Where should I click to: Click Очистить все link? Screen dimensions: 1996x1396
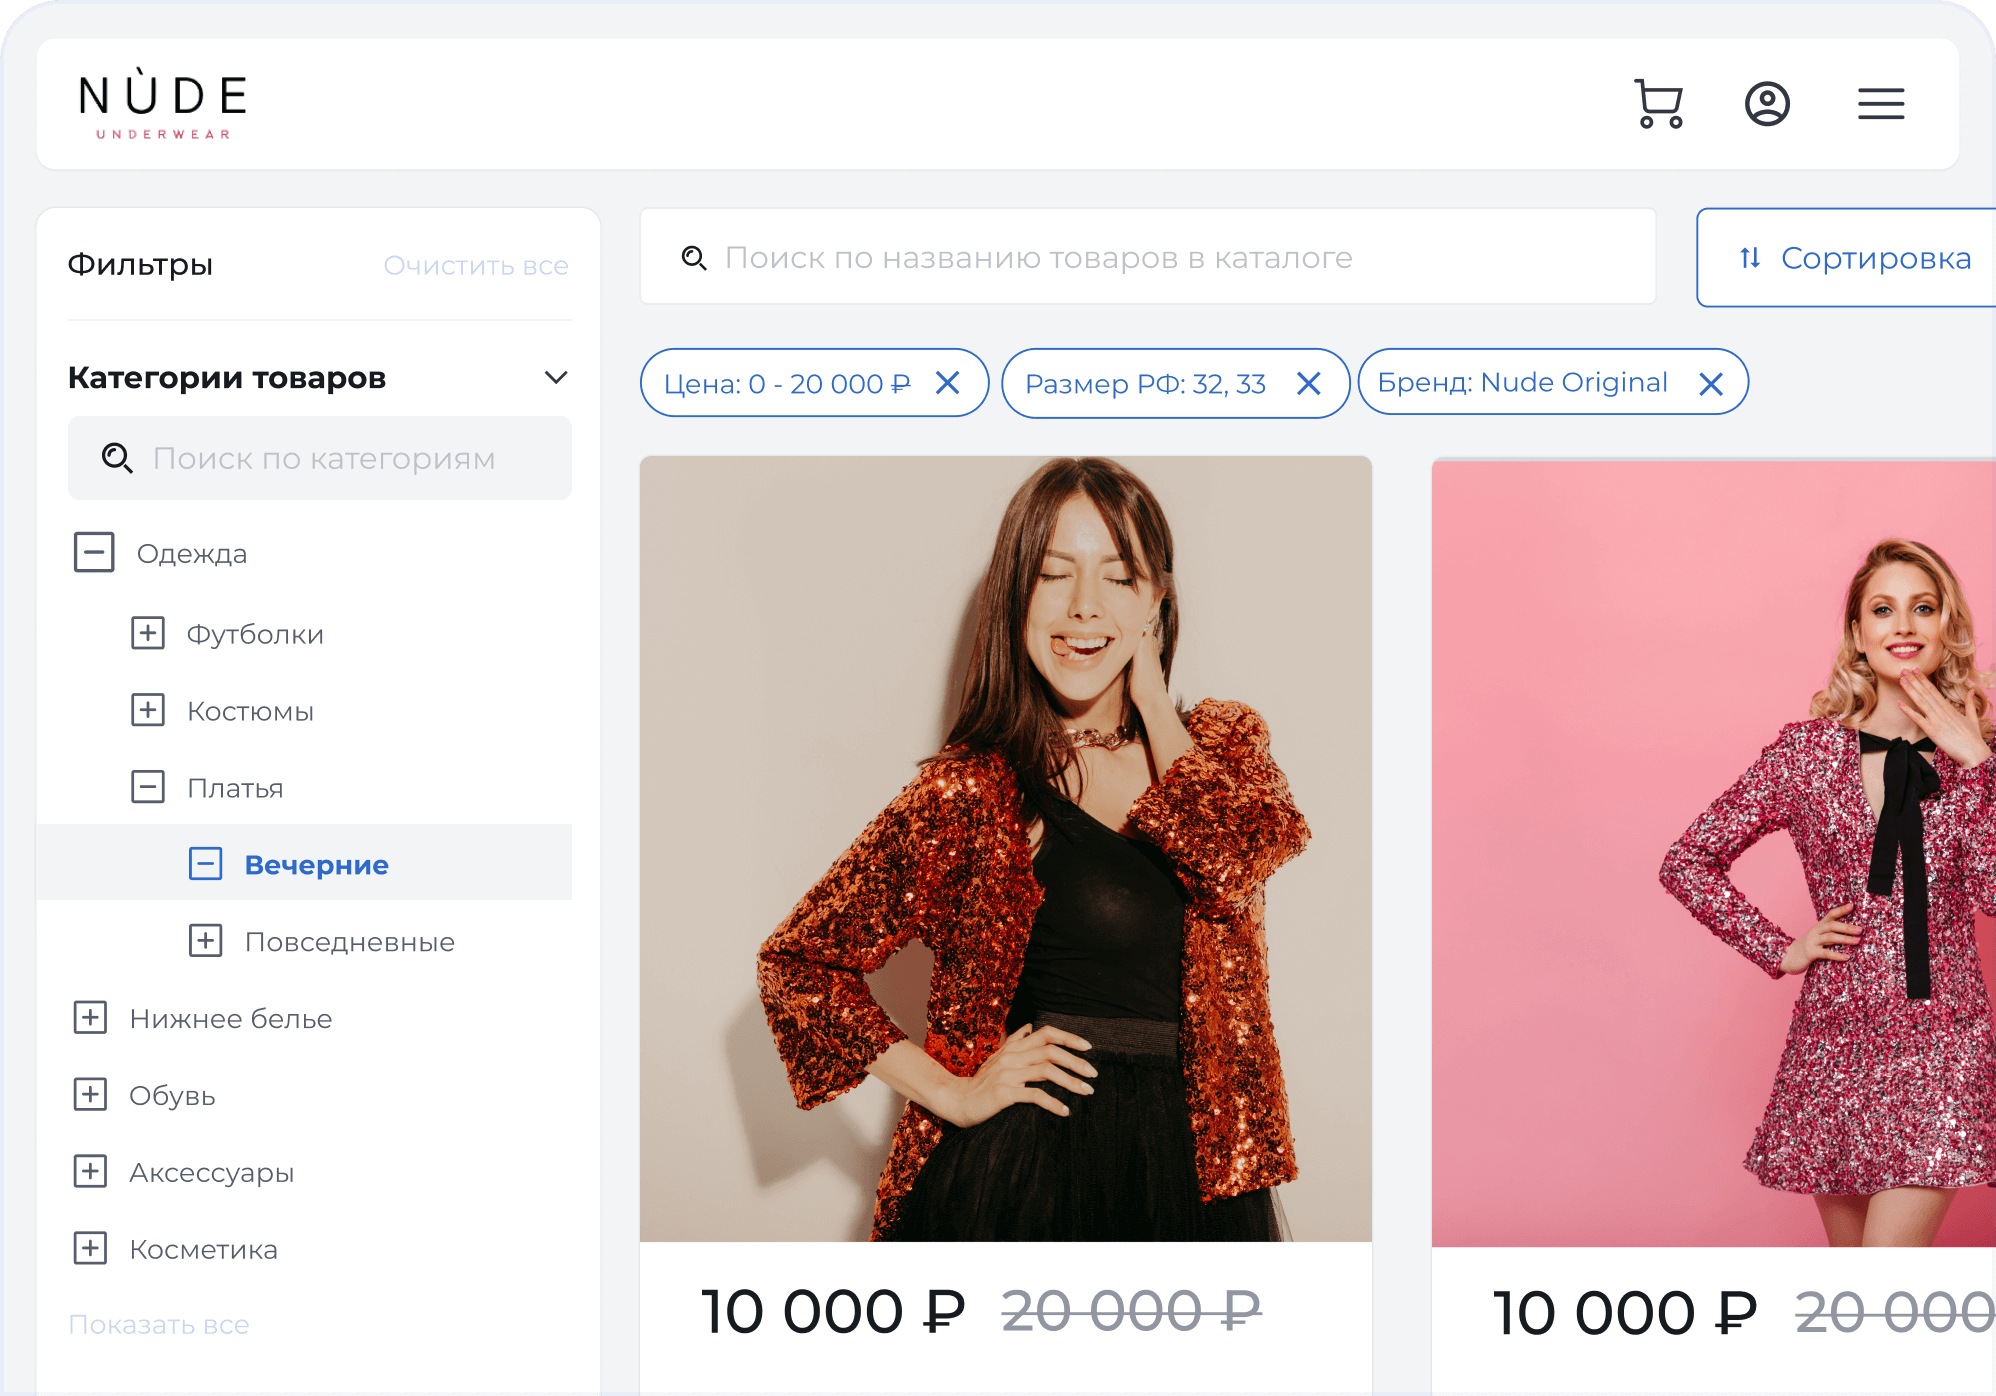476,265
